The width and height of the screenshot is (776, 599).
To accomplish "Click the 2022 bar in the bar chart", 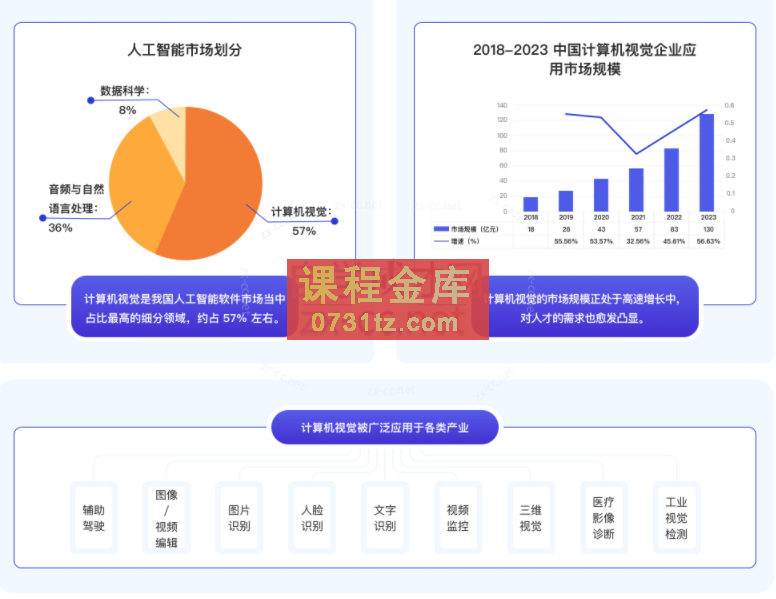I will 671,180.
